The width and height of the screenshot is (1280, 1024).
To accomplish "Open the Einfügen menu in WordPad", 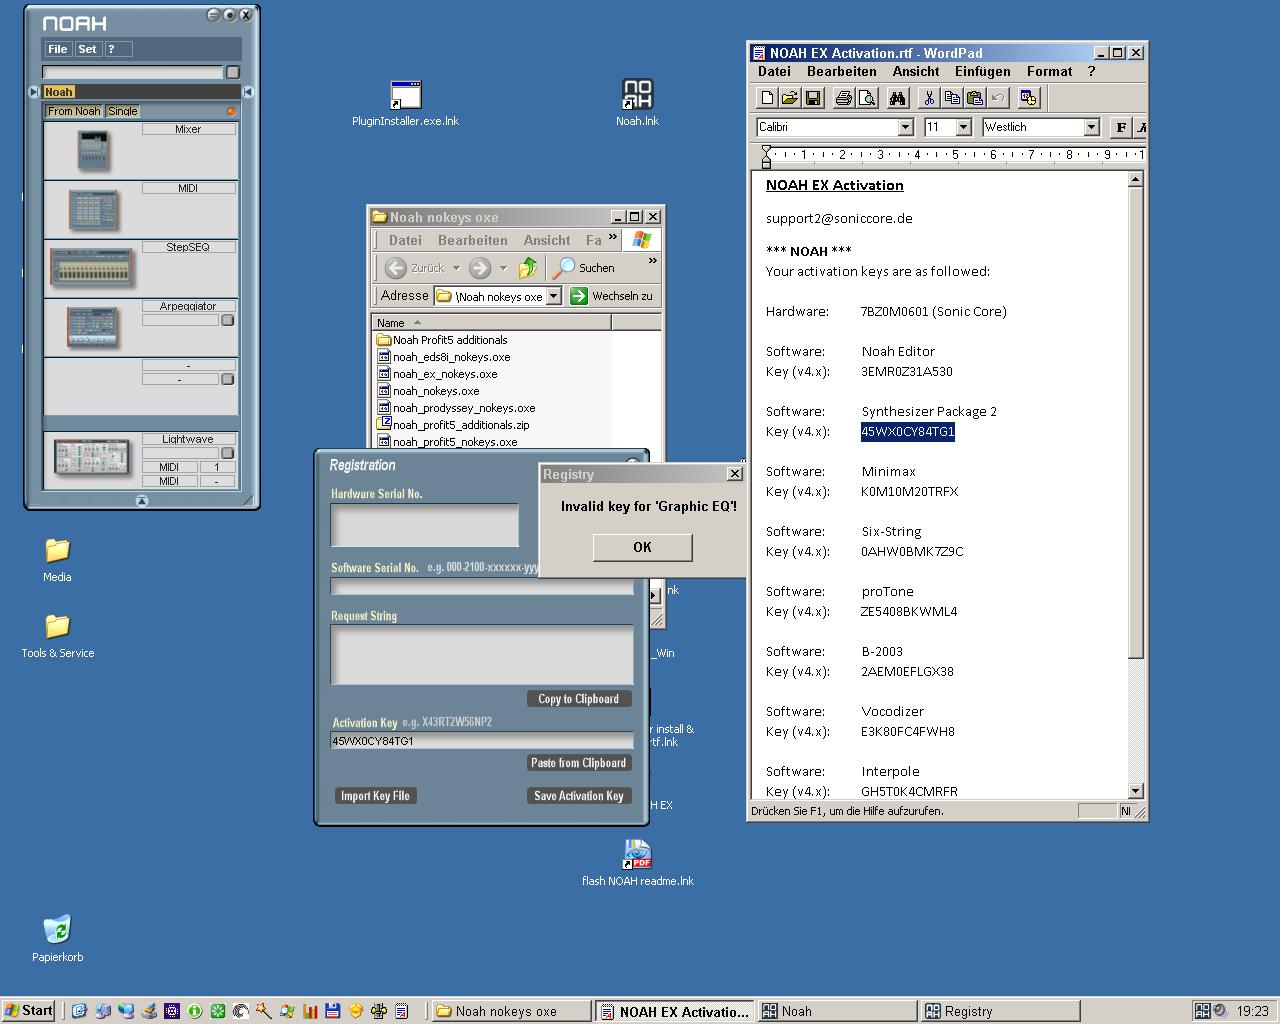I will click(983, 71).
